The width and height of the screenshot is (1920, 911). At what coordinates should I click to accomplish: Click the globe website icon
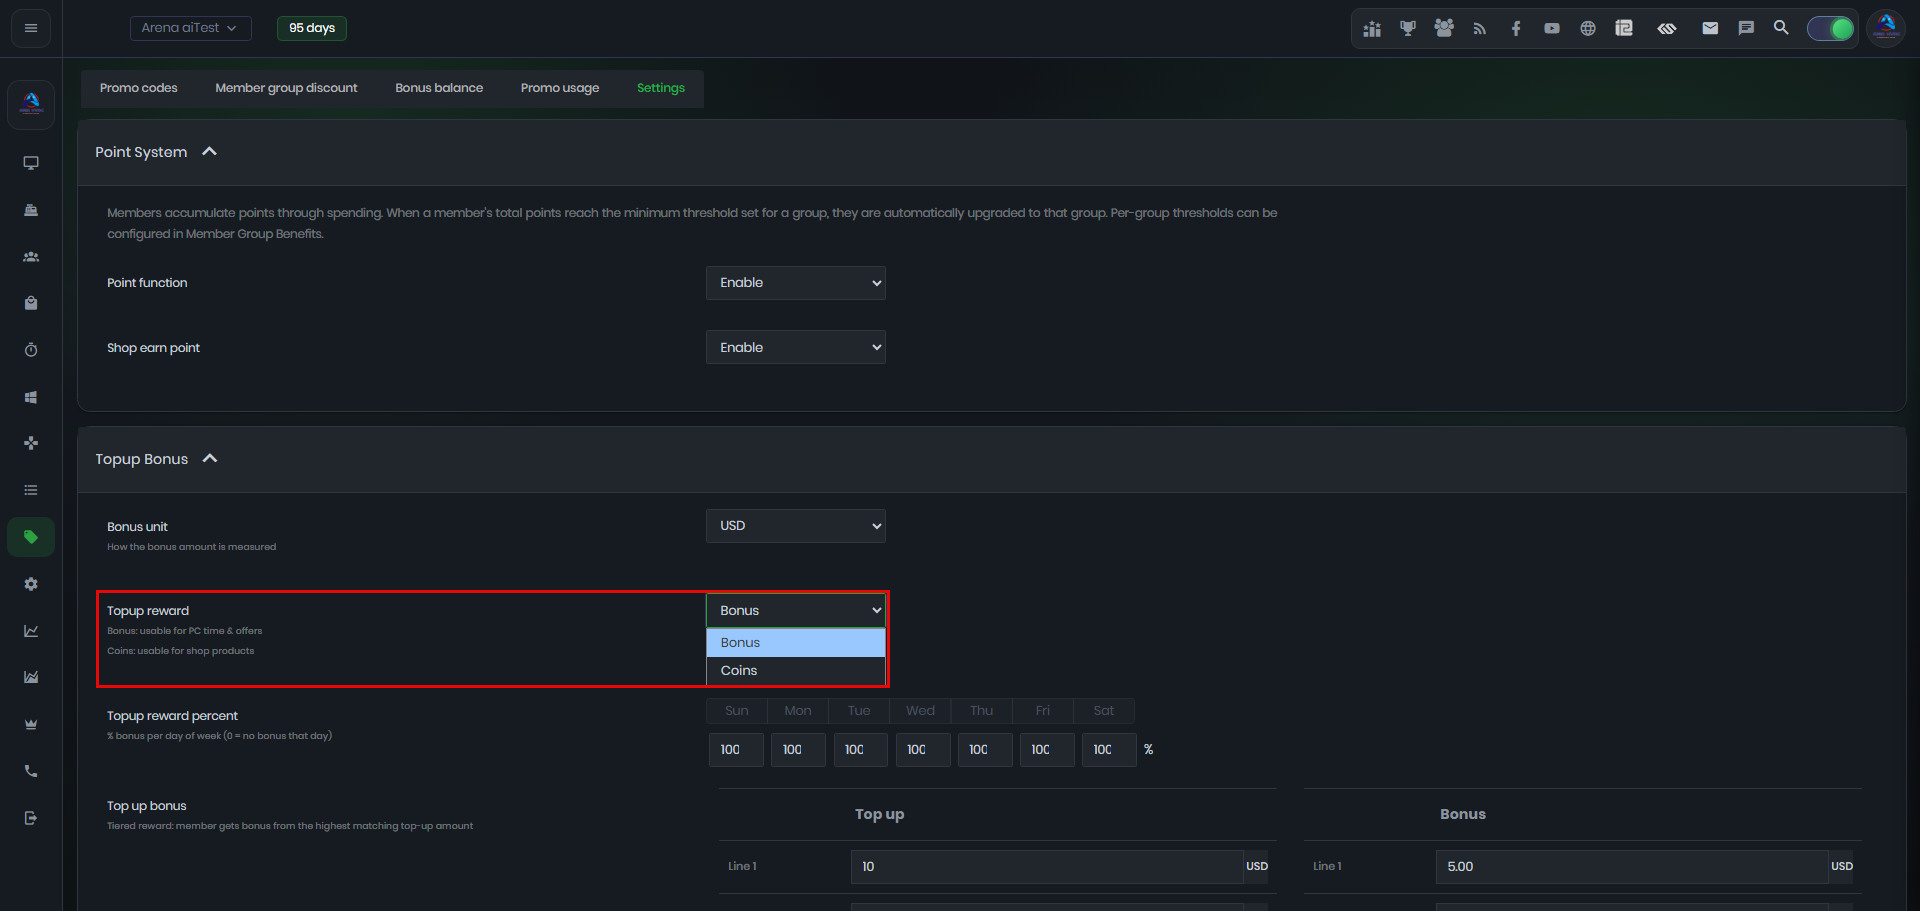point(1588,29)
